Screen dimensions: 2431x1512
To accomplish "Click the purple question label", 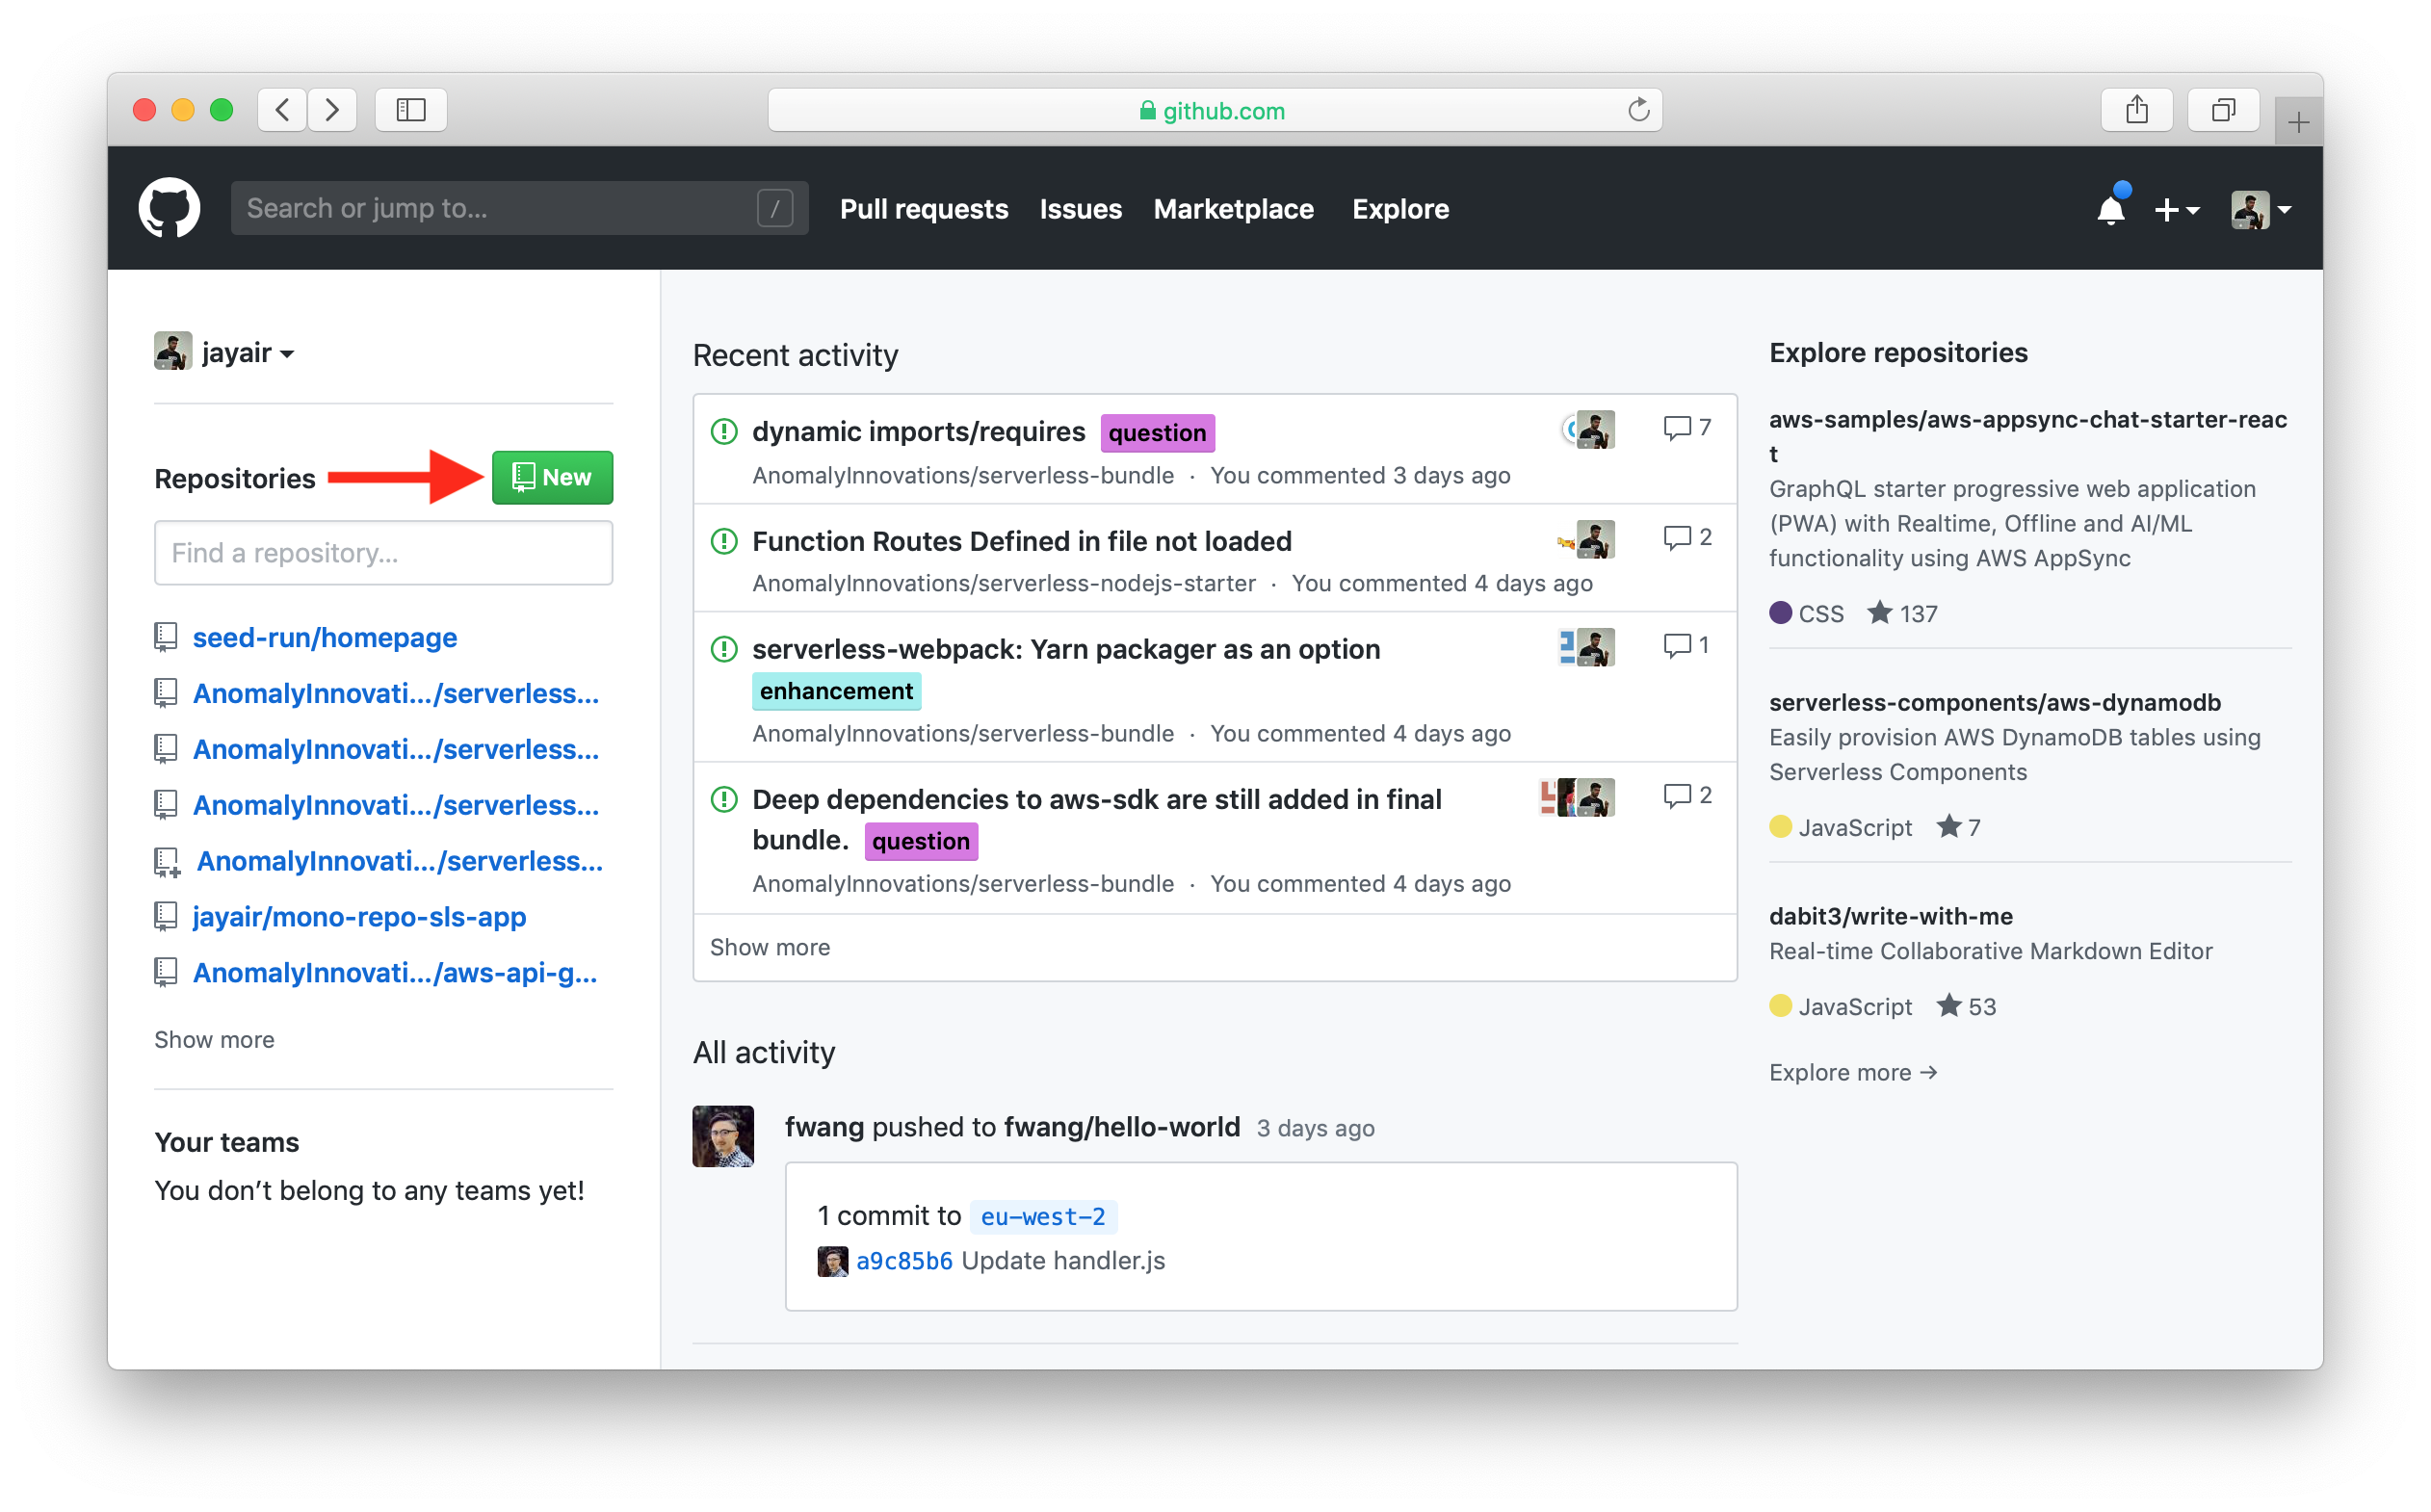I will [x=1157, y=433].
